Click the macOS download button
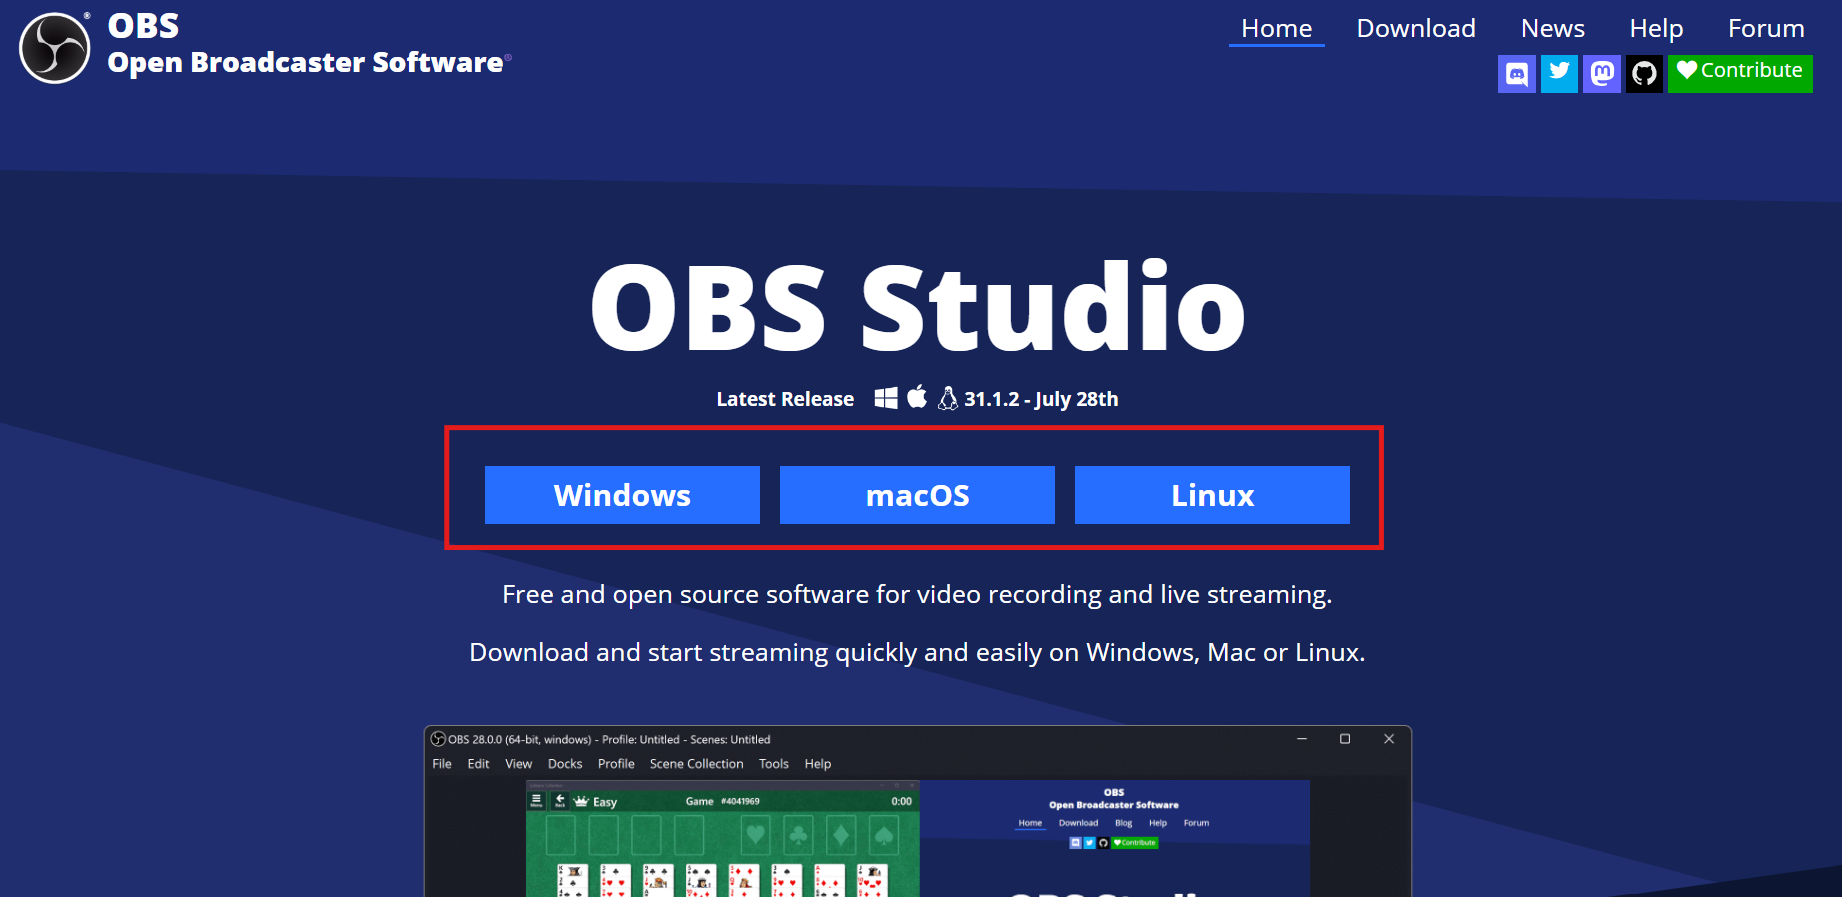The height and width of the screenshot is (897, 1842). [917, 495]
